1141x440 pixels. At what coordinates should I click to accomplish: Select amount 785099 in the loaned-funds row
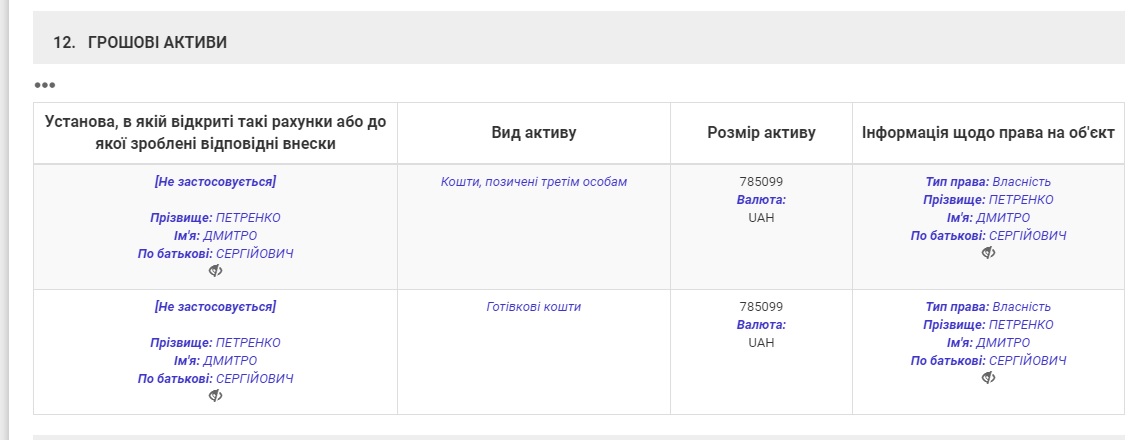coord(761,182)
